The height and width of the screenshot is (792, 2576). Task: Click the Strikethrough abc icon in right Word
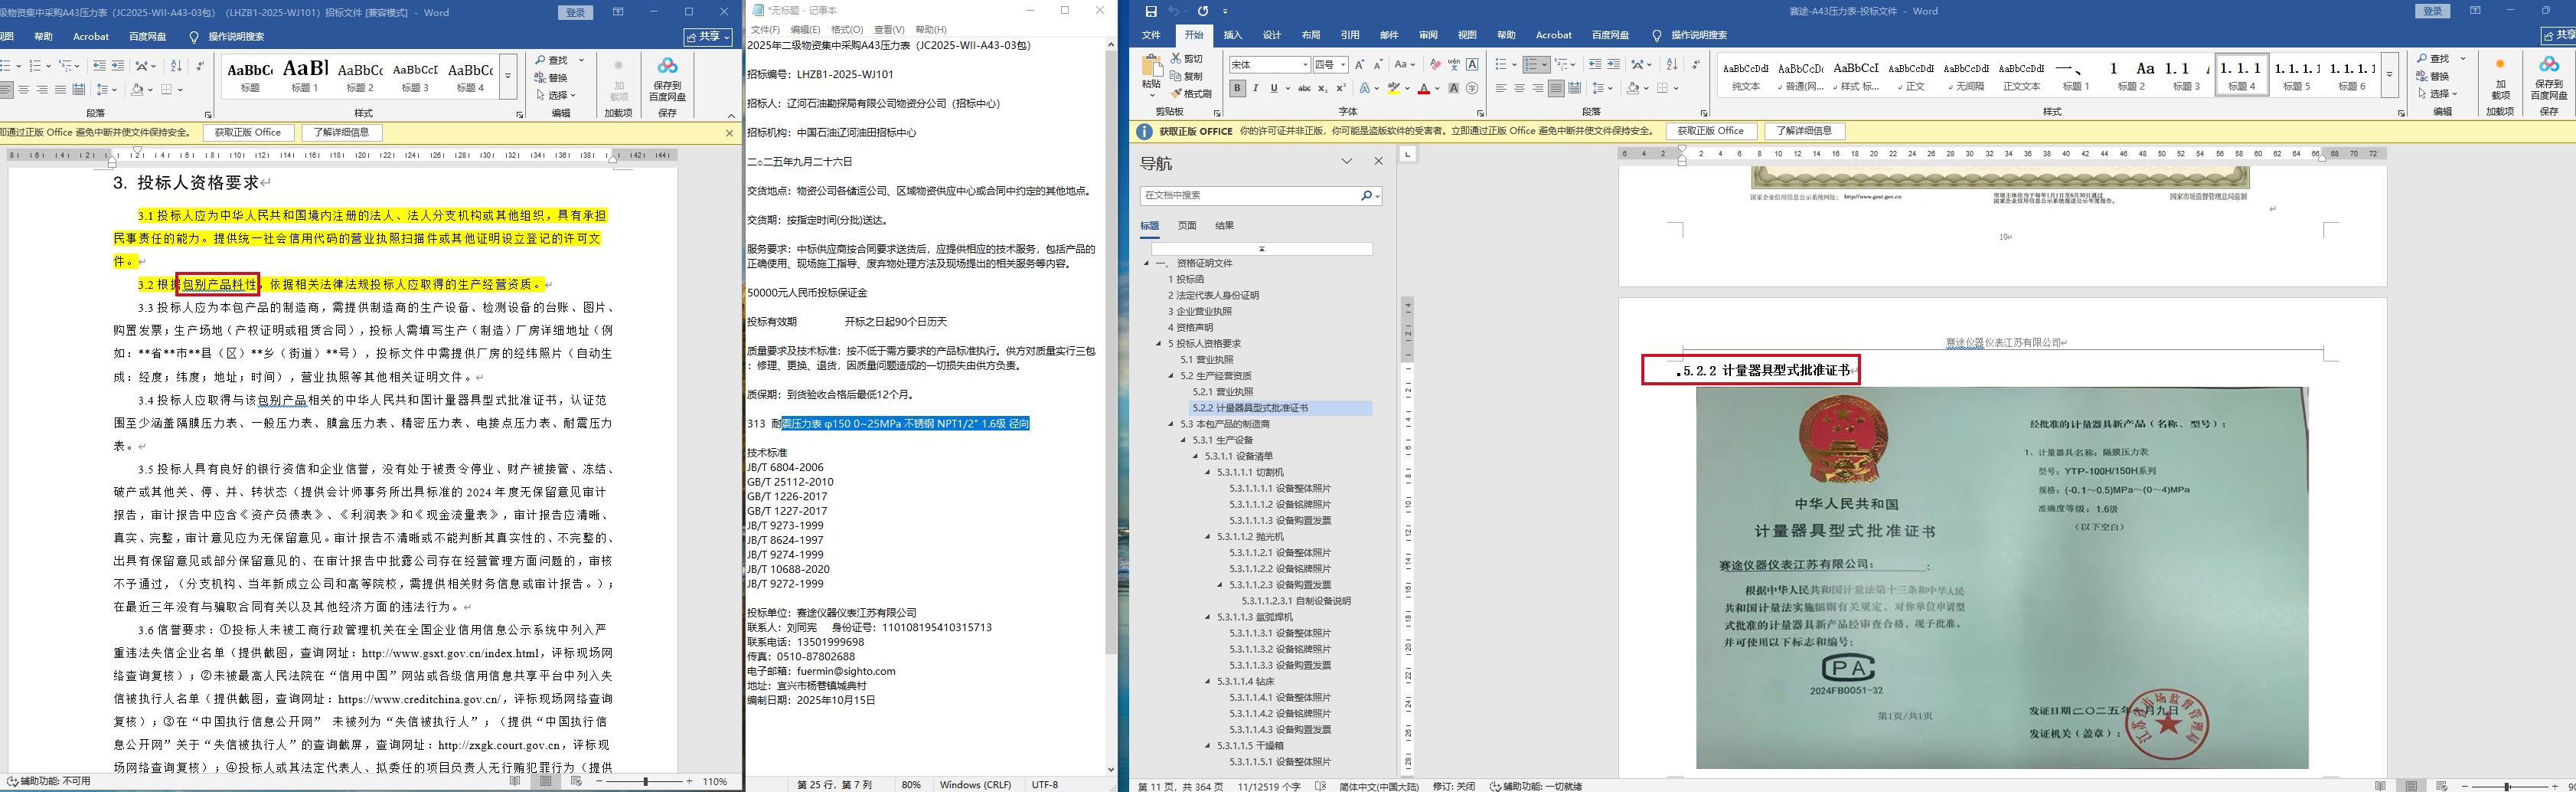tap(1304, 88)
